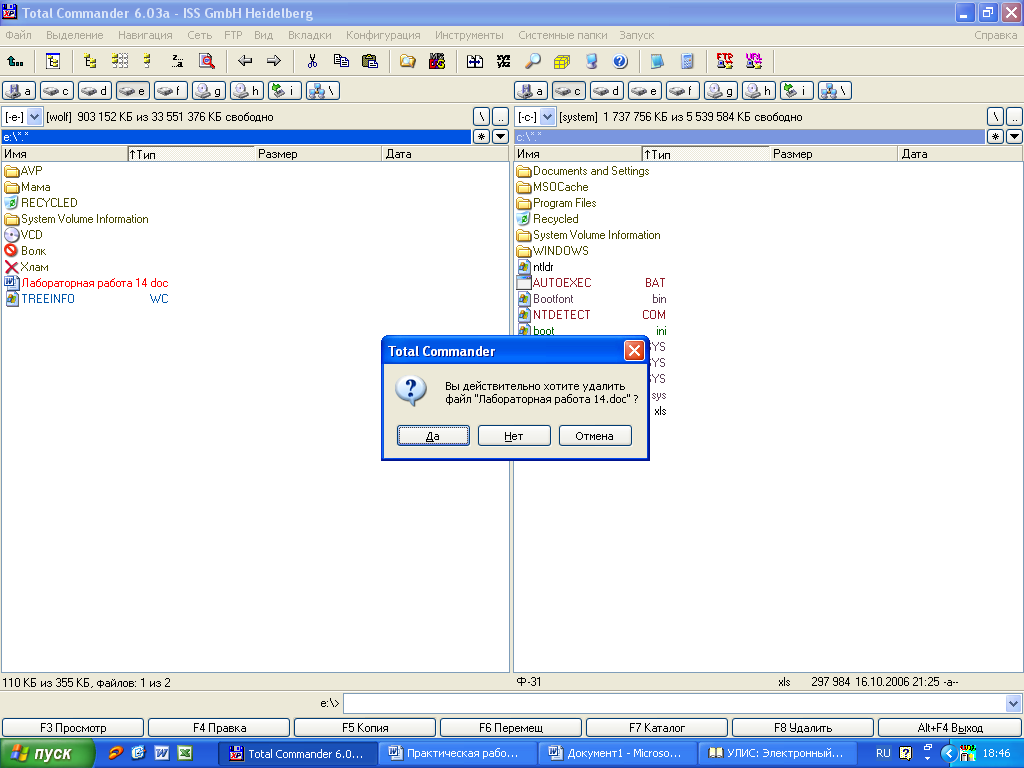This screenshot has height=768, width=1024.
Task: Open right panel directory history arrow
Action: 1014,136
